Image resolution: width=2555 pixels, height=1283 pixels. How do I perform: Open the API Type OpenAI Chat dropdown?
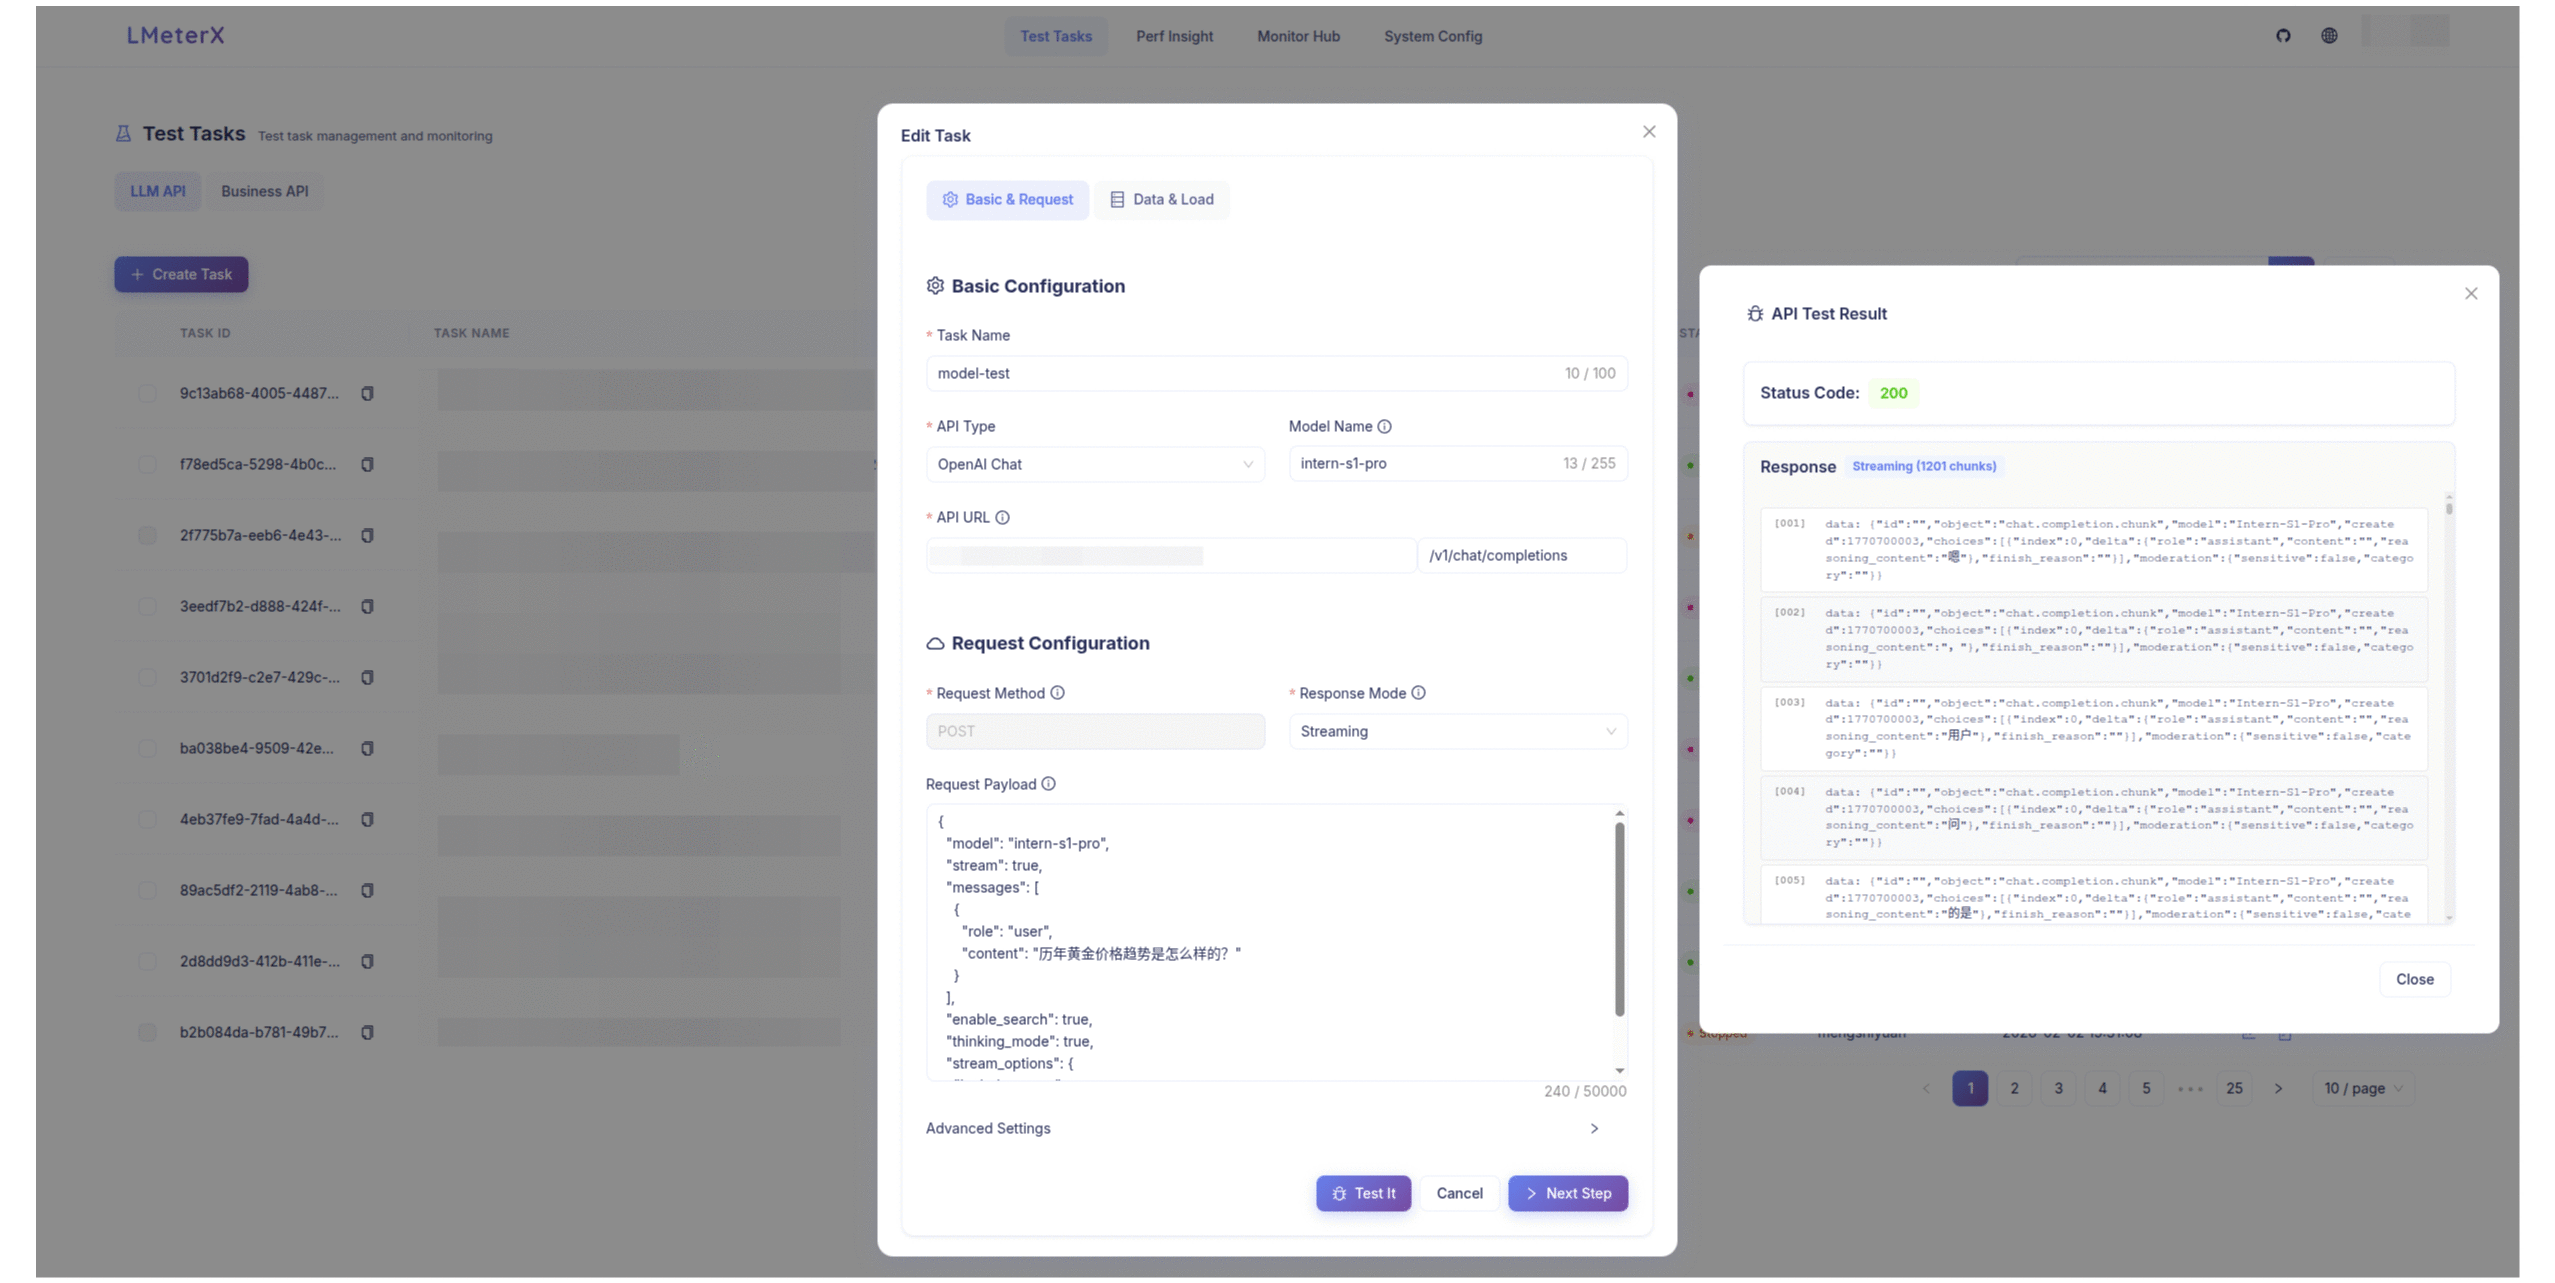coord(1094,464)
